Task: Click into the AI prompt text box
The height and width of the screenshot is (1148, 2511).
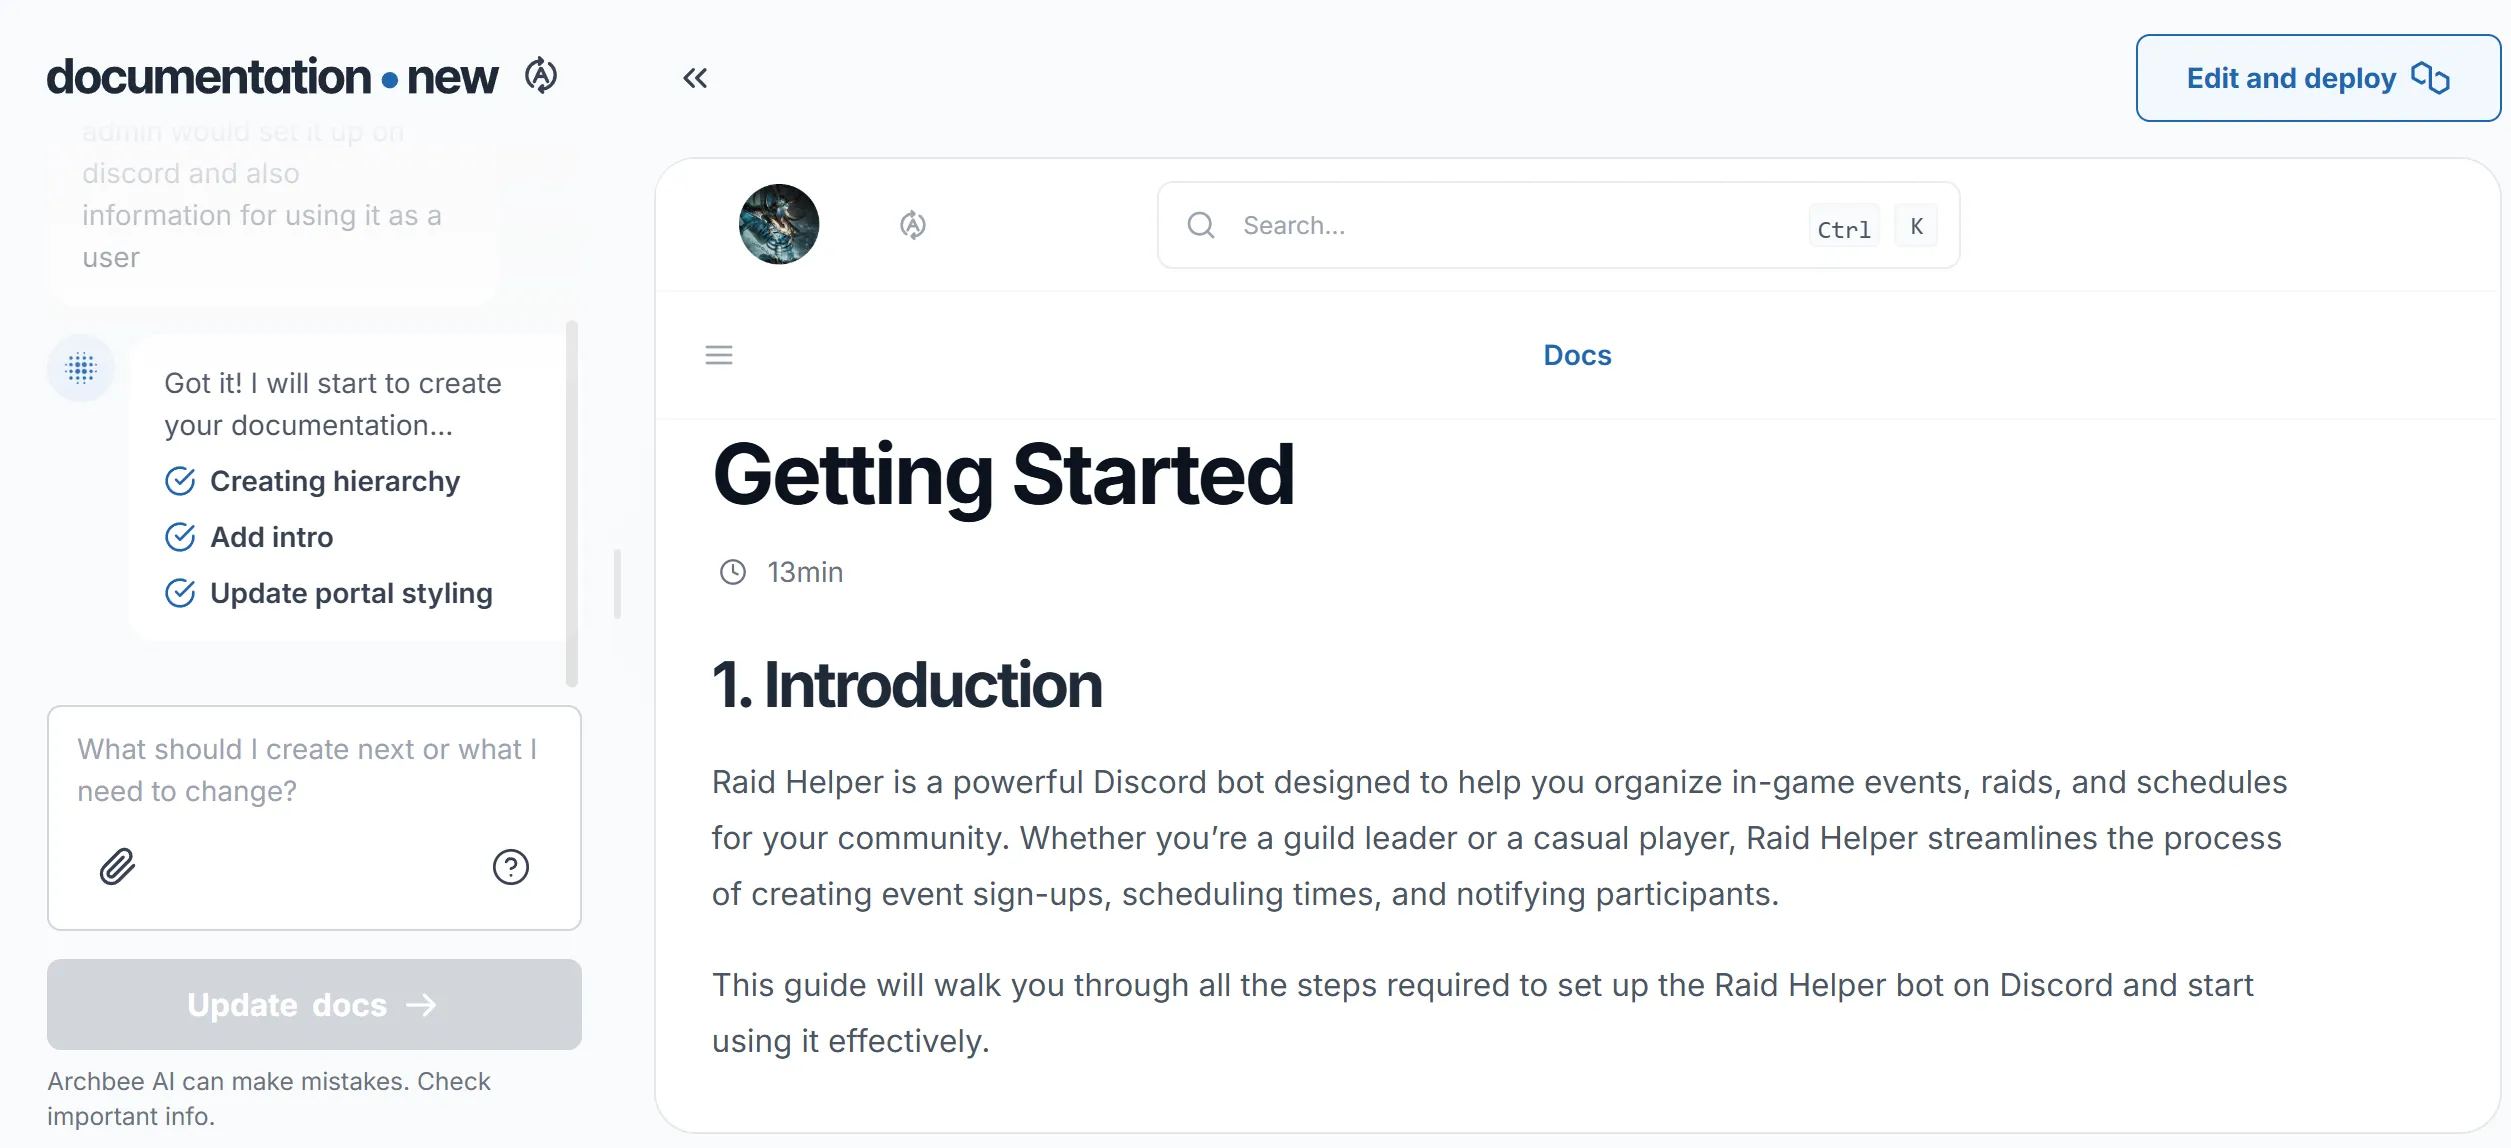Action: click(314, 770)
